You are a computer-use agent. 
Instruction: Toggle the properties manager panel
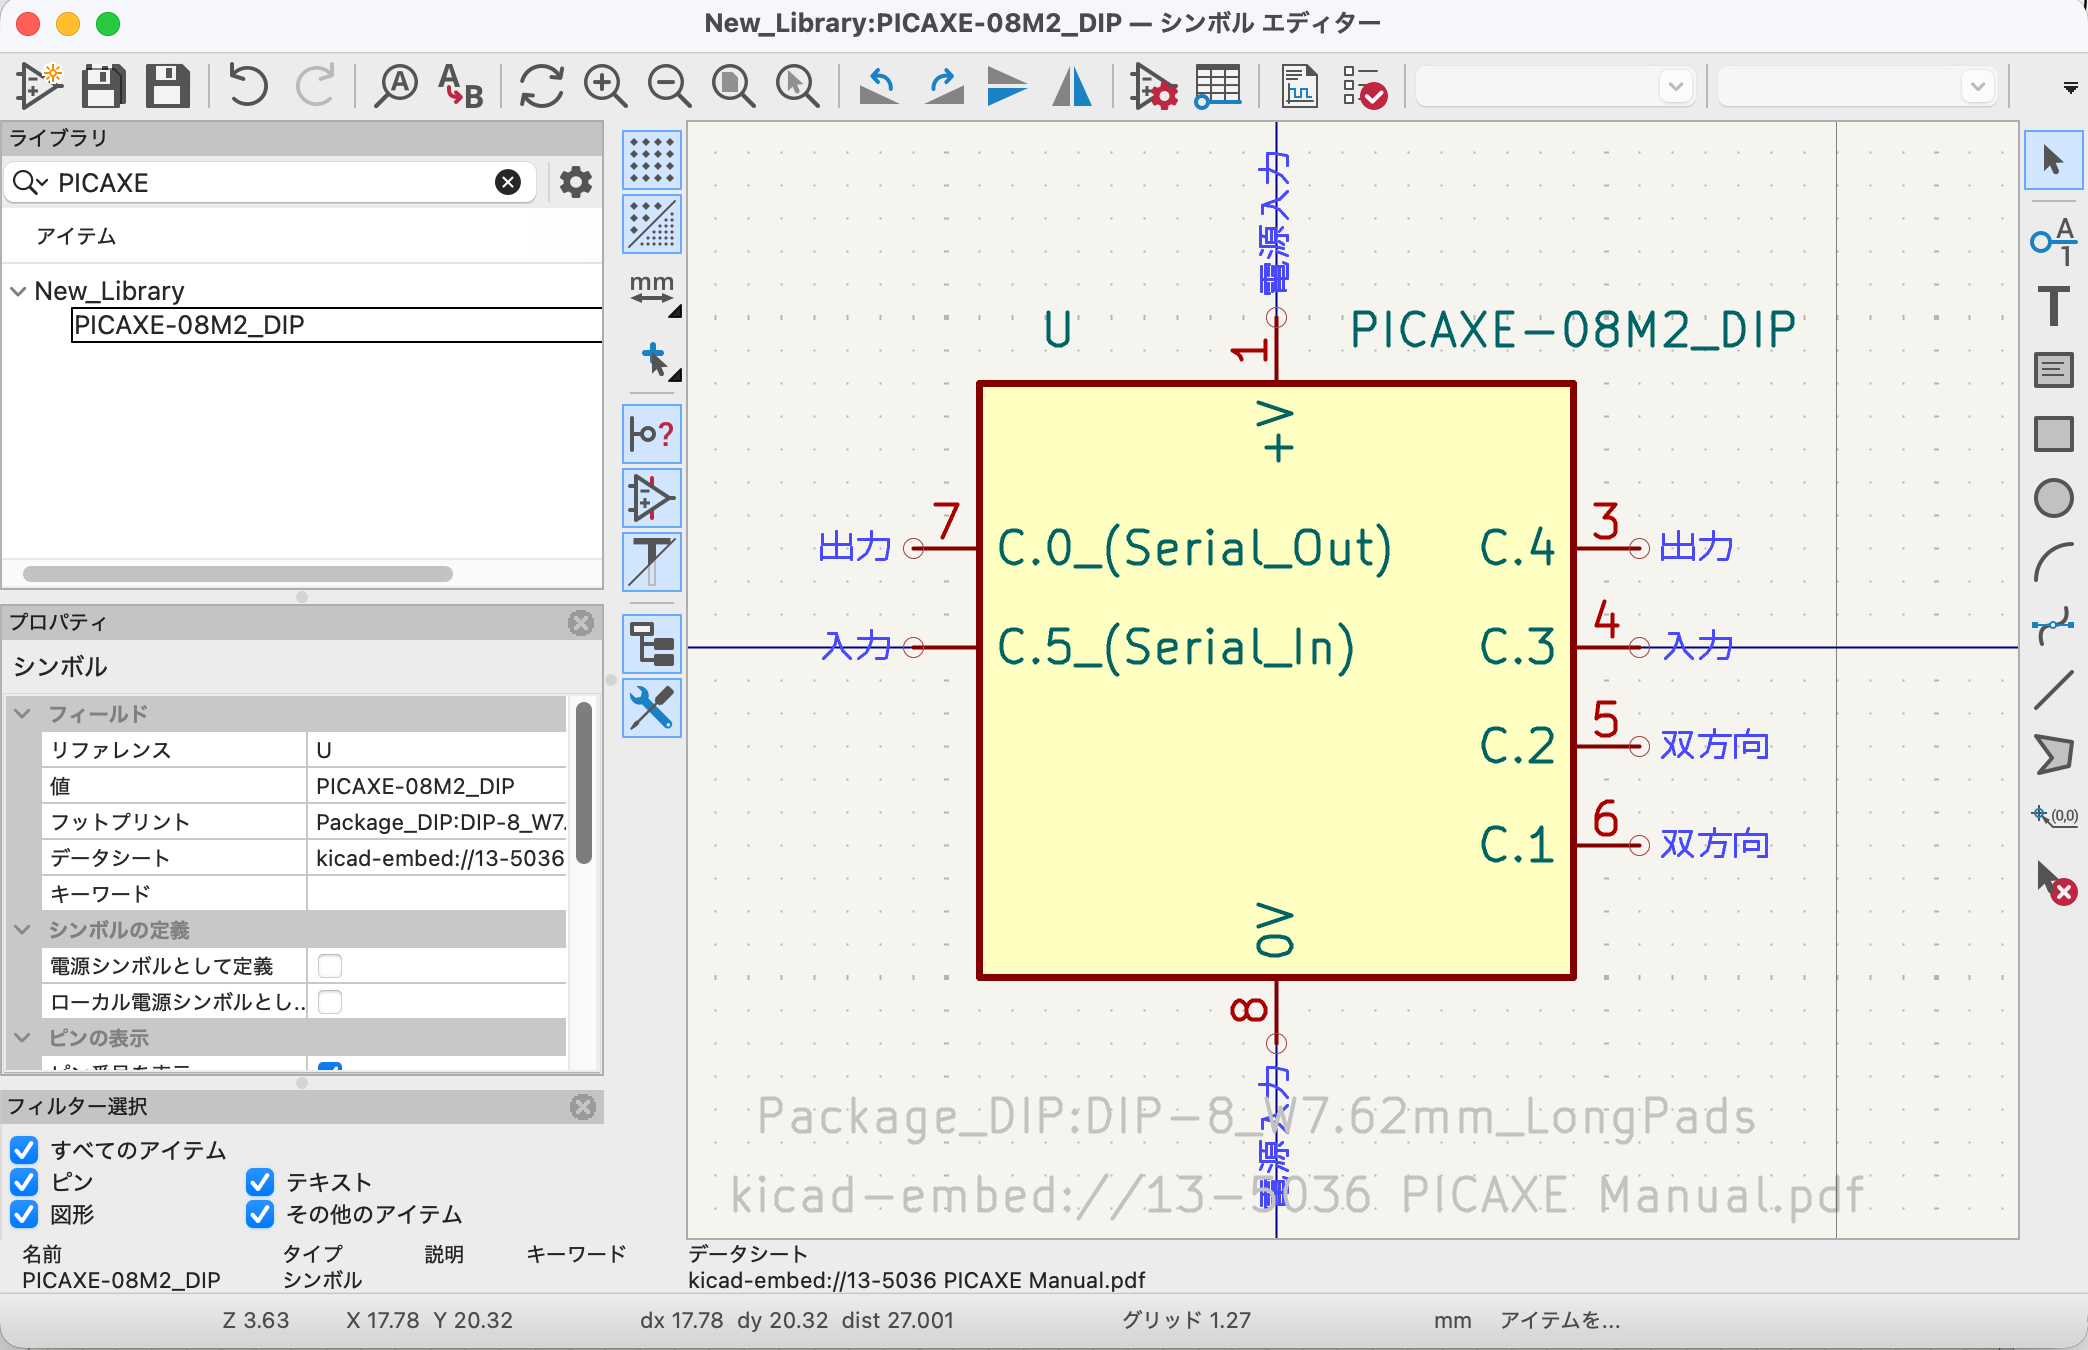coord(652,708)
